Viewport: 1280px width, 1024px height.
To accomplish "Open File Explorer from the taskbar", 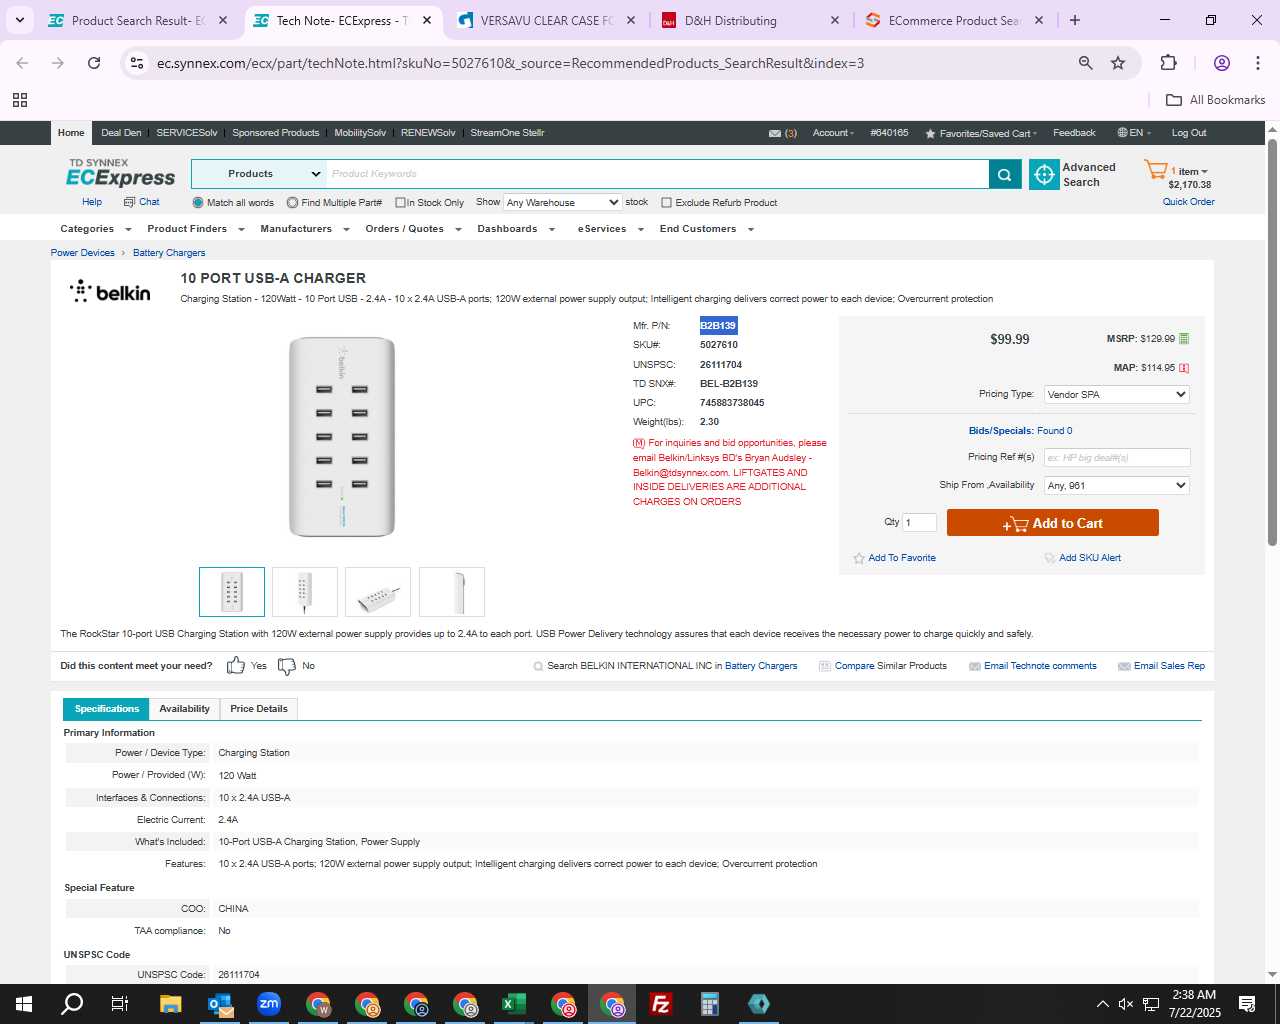I will pos(171,1004).
